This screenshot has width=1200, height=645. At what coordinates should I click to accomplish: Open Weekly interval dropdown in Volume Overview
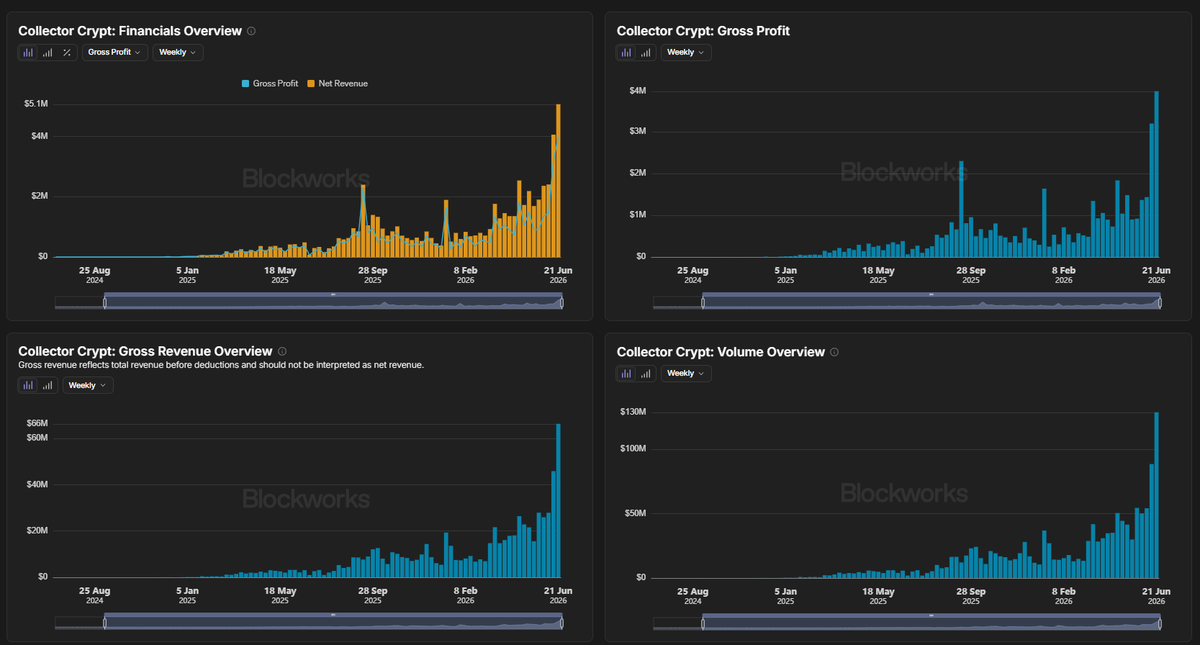686,373
